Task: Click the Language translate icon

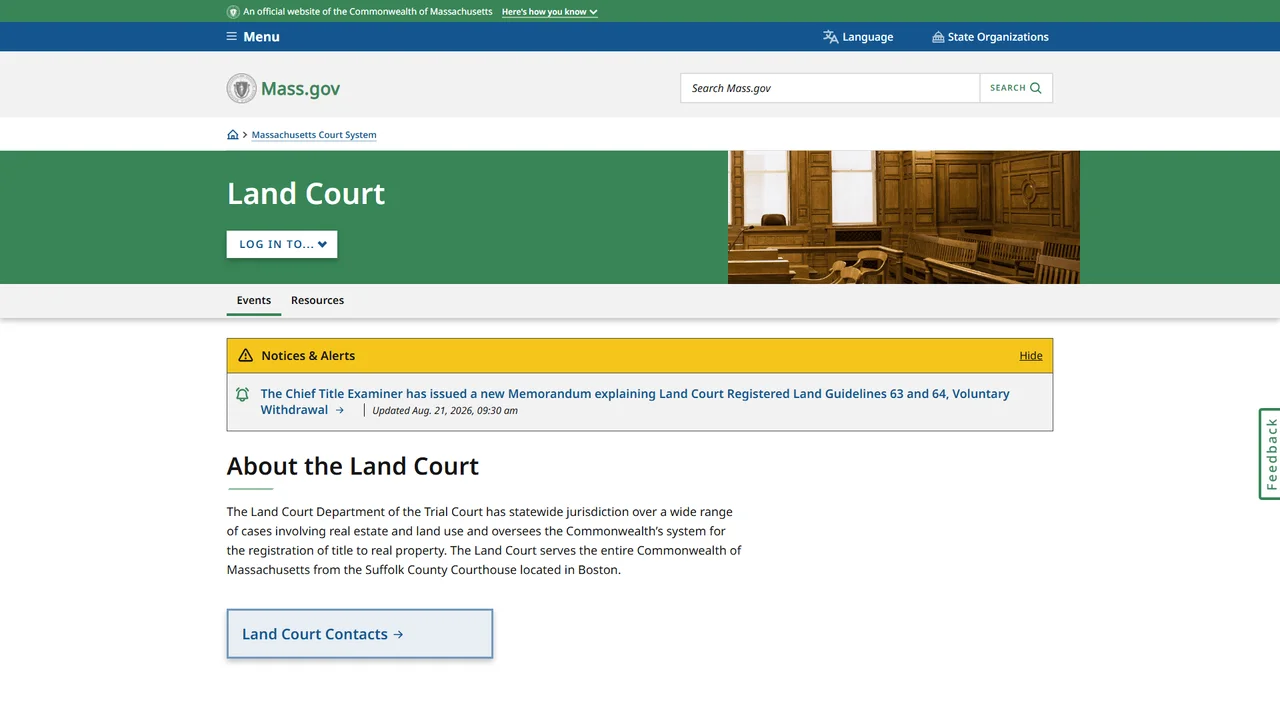Action: 831,37
